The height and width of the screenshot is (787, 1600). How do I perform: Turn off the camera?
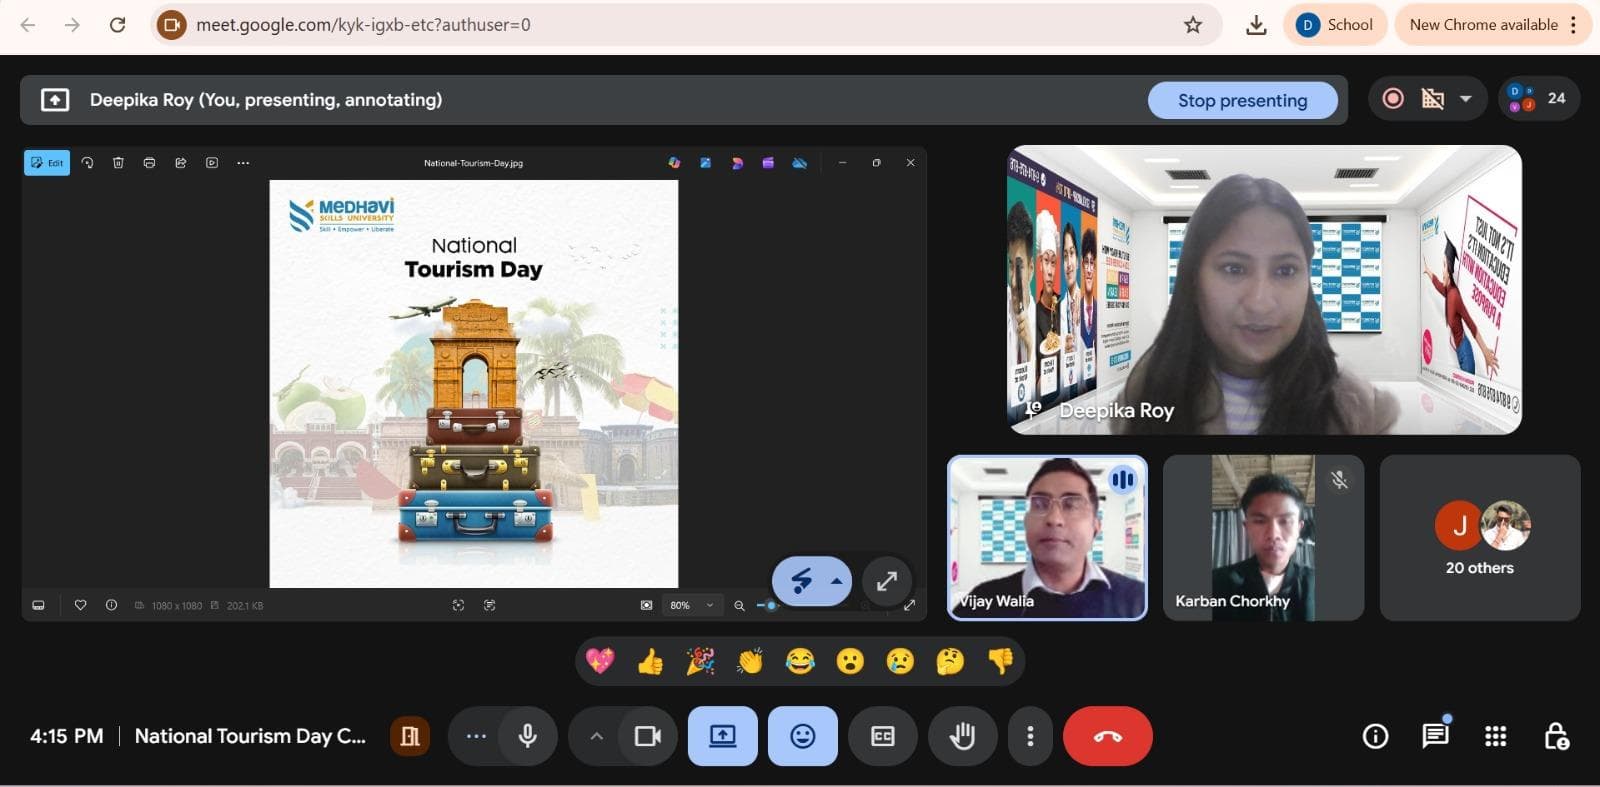(x=647, y=736)
